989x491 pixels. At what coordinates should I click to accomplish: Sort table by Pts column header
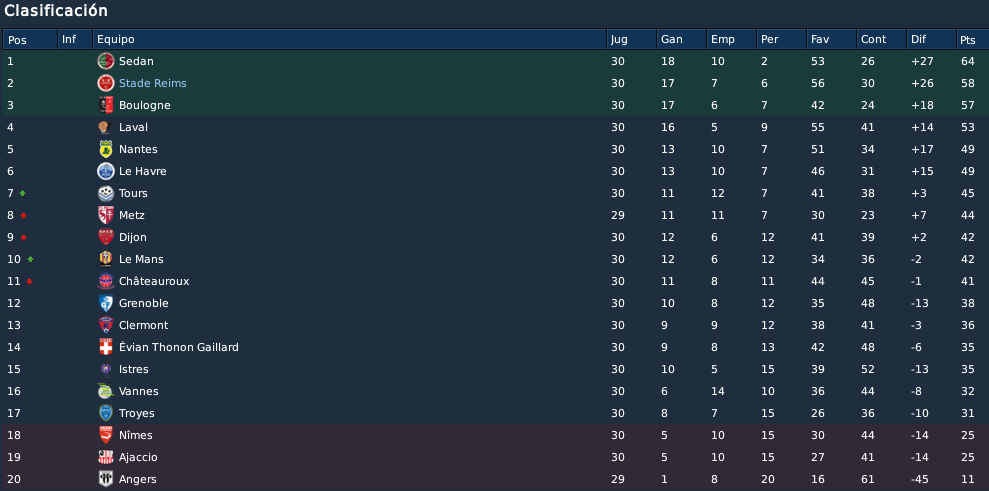click(972, 39)
